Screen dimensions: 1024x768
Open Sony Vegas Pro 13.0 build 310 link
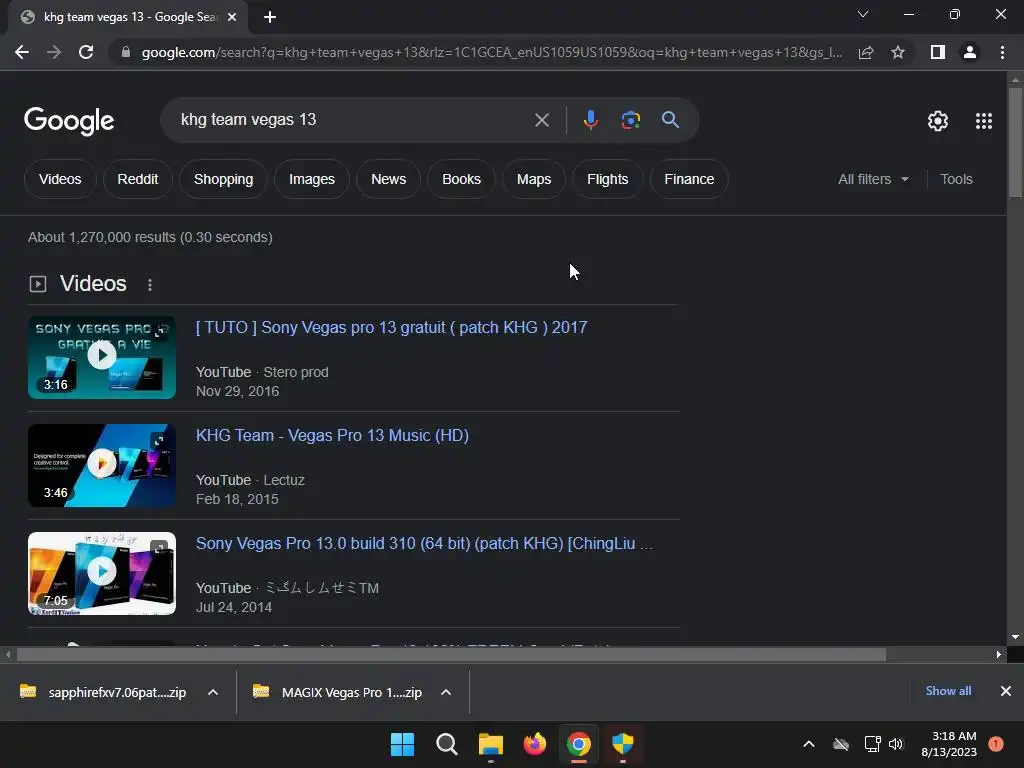tap(424, 543)
